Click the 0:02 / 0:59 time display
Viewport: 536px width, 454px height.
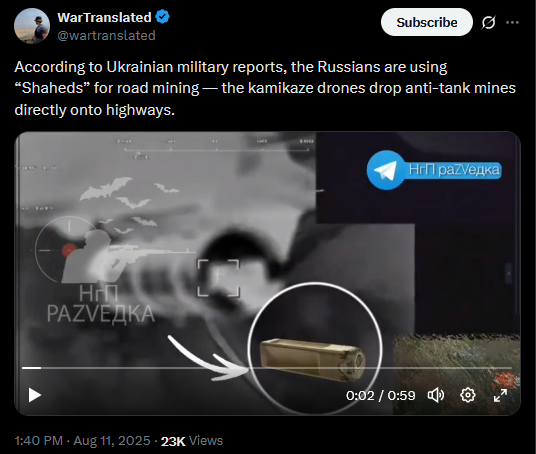[x=380, y=396]
